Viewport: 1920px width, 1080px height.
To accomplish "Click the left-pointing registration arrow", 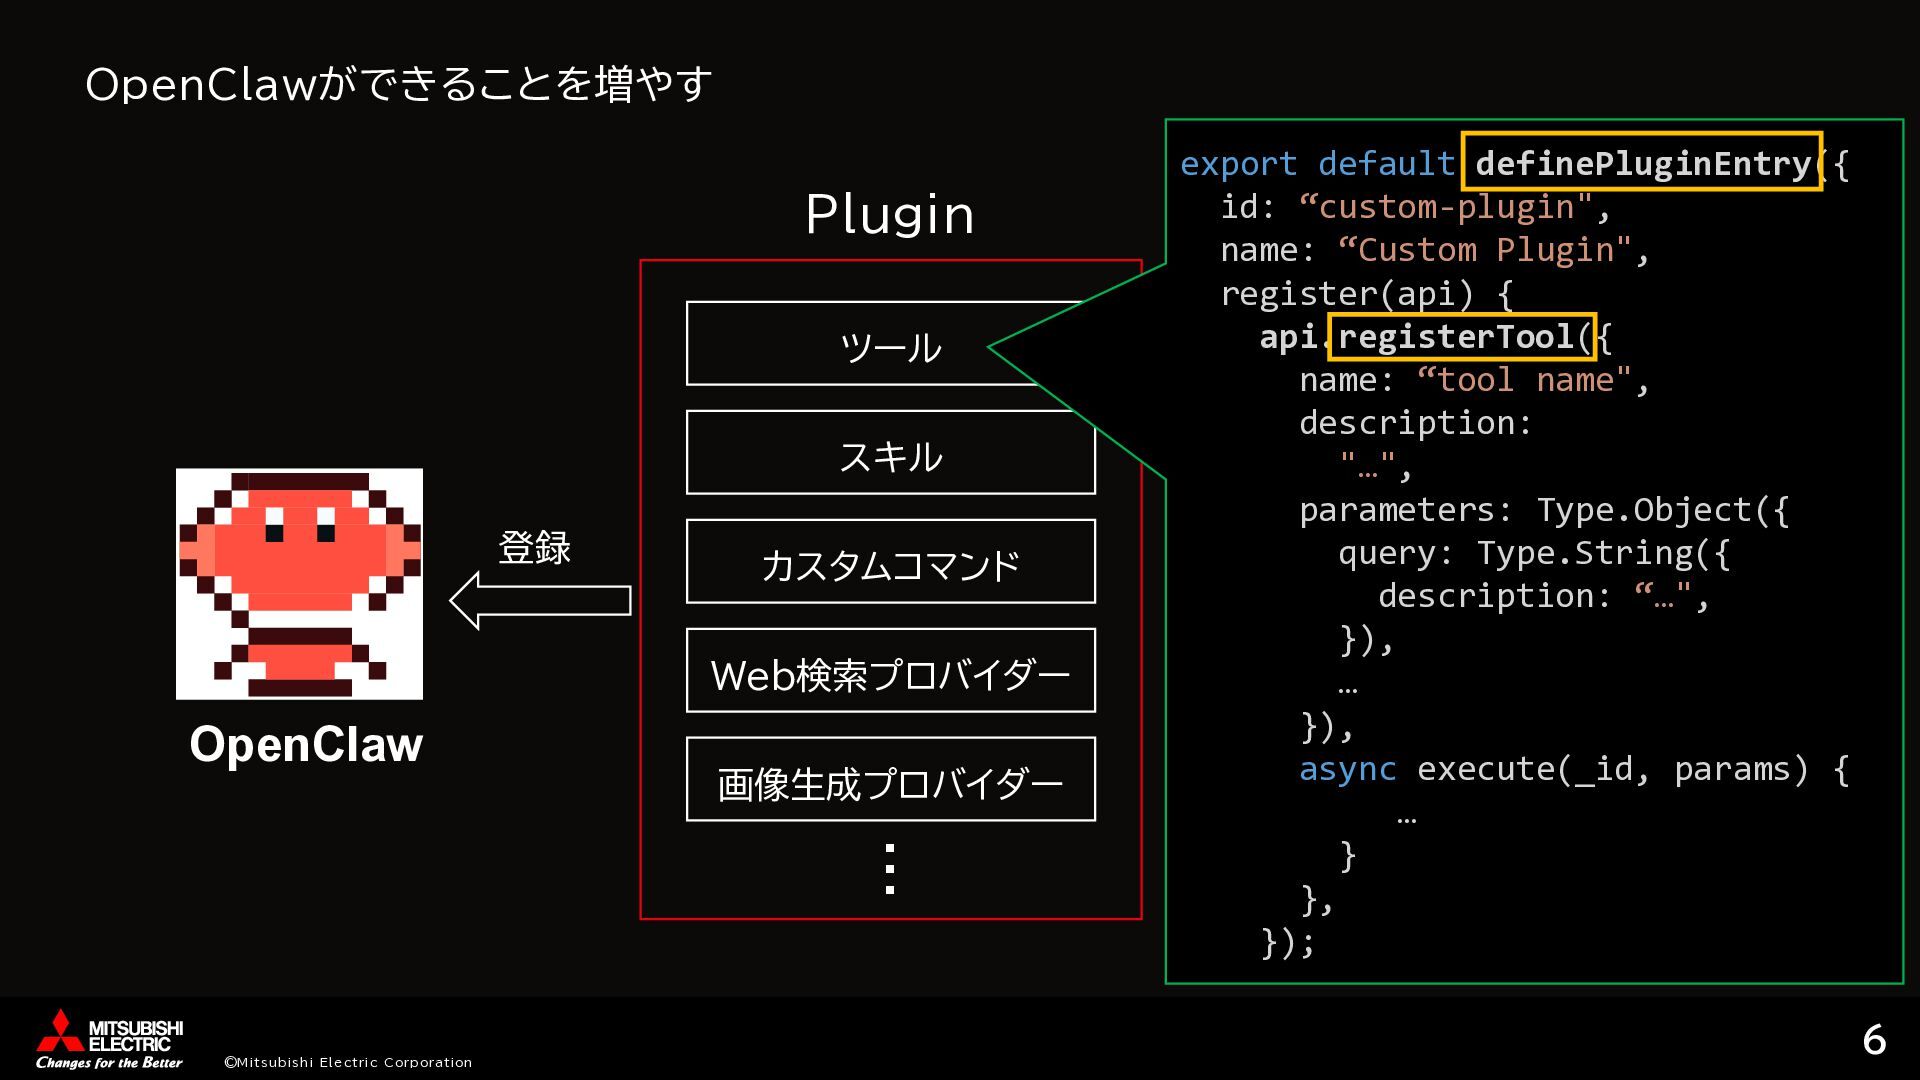I will (x=540, y=600).
